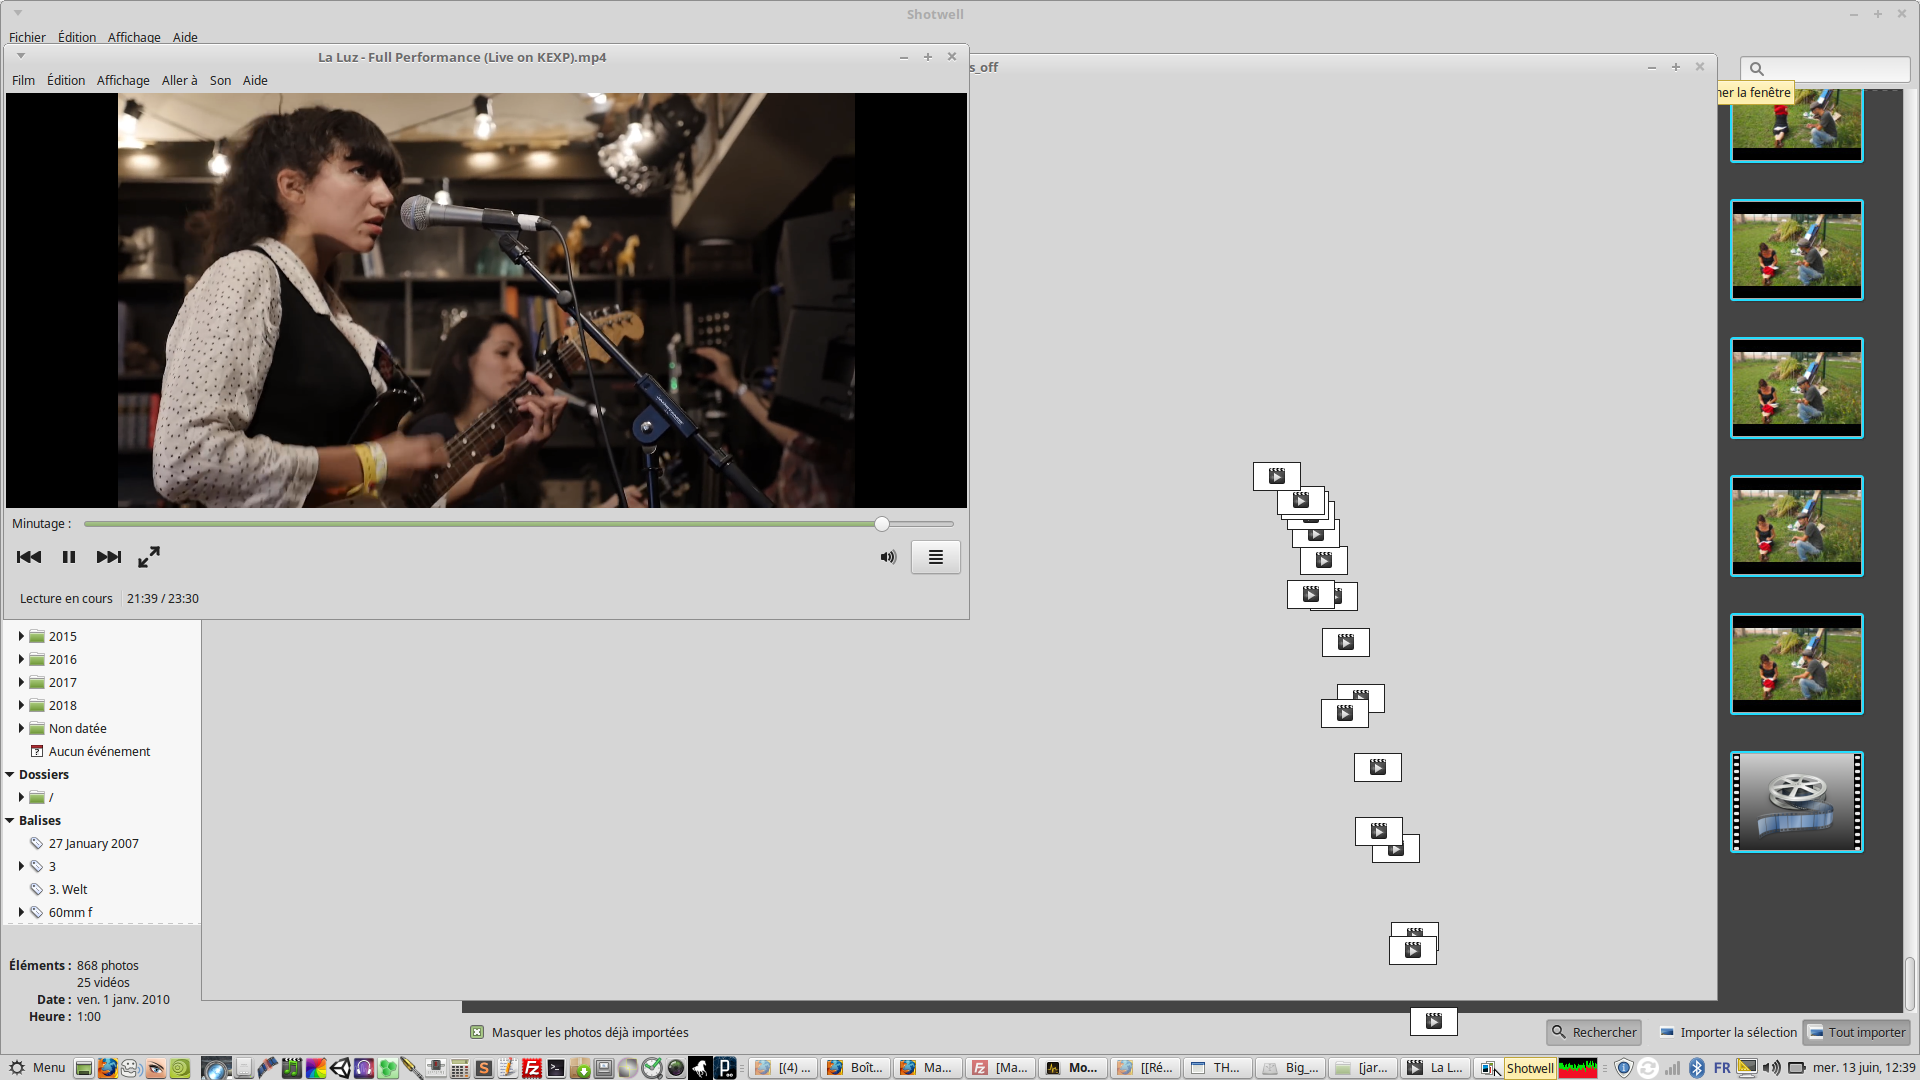1920x1080 pixels.
Task: Click the Minutage seek slider
Action: [518, 524]
